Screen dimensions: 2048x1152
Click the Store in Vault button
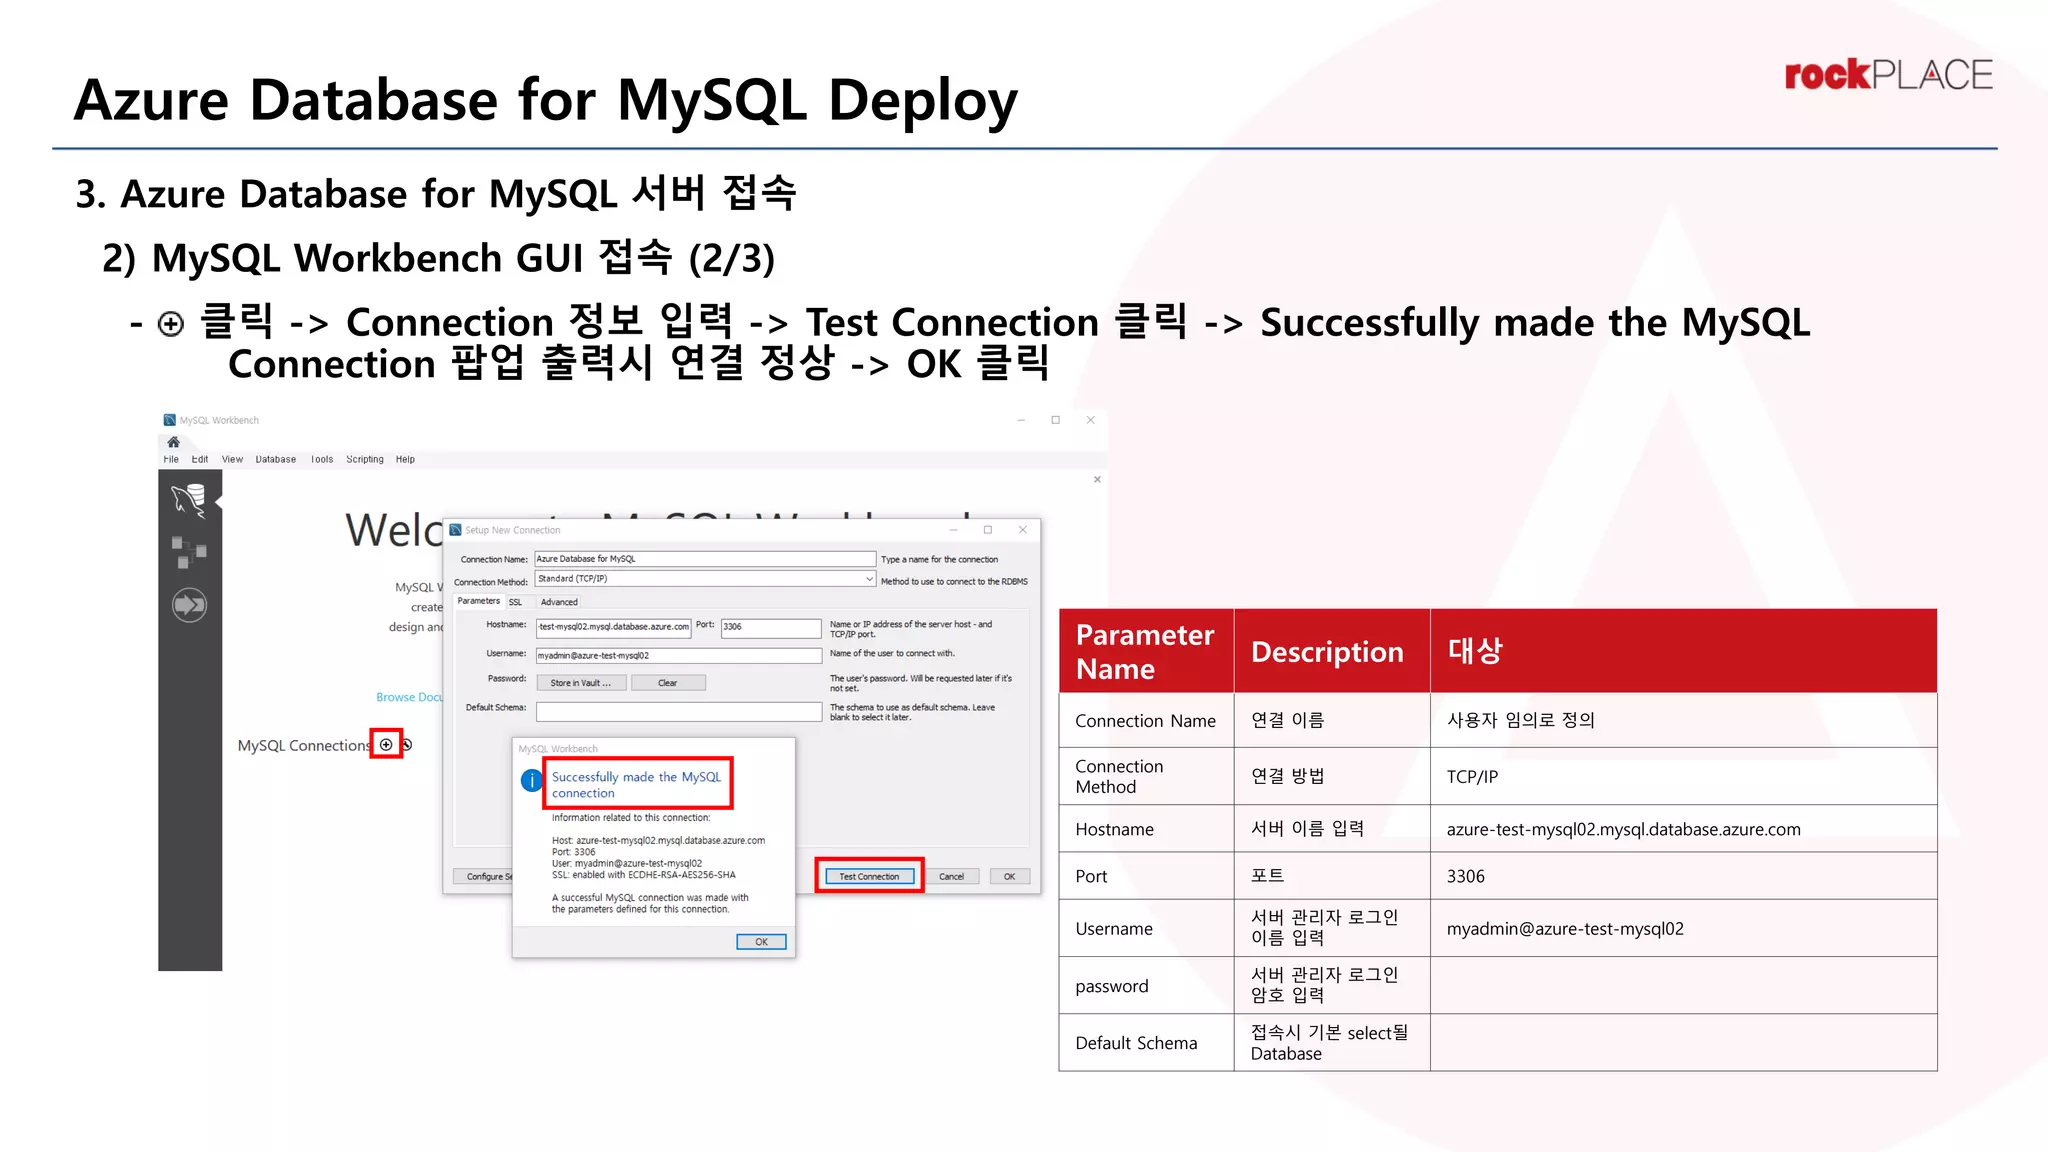(581, 683)
